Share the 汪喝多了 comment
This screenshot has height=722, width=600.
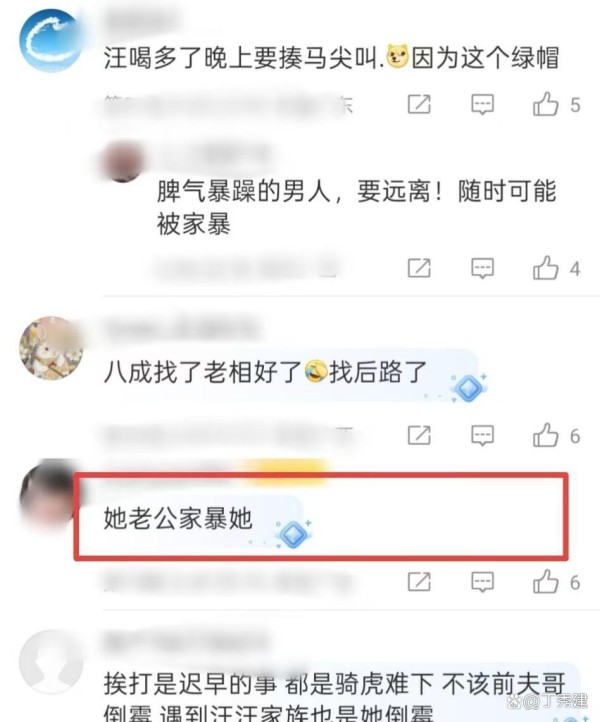coord(419,105)
